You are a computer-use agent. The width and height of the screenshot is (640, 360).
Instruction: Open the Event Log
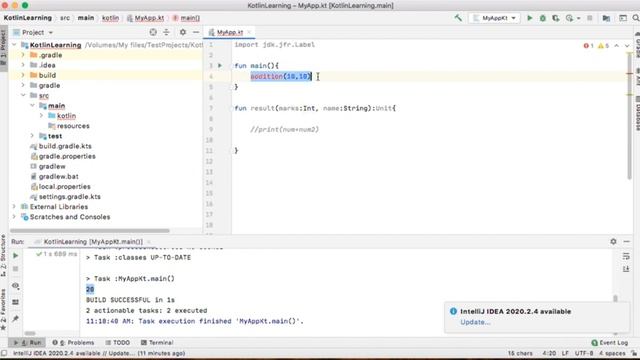click(610, 342)
